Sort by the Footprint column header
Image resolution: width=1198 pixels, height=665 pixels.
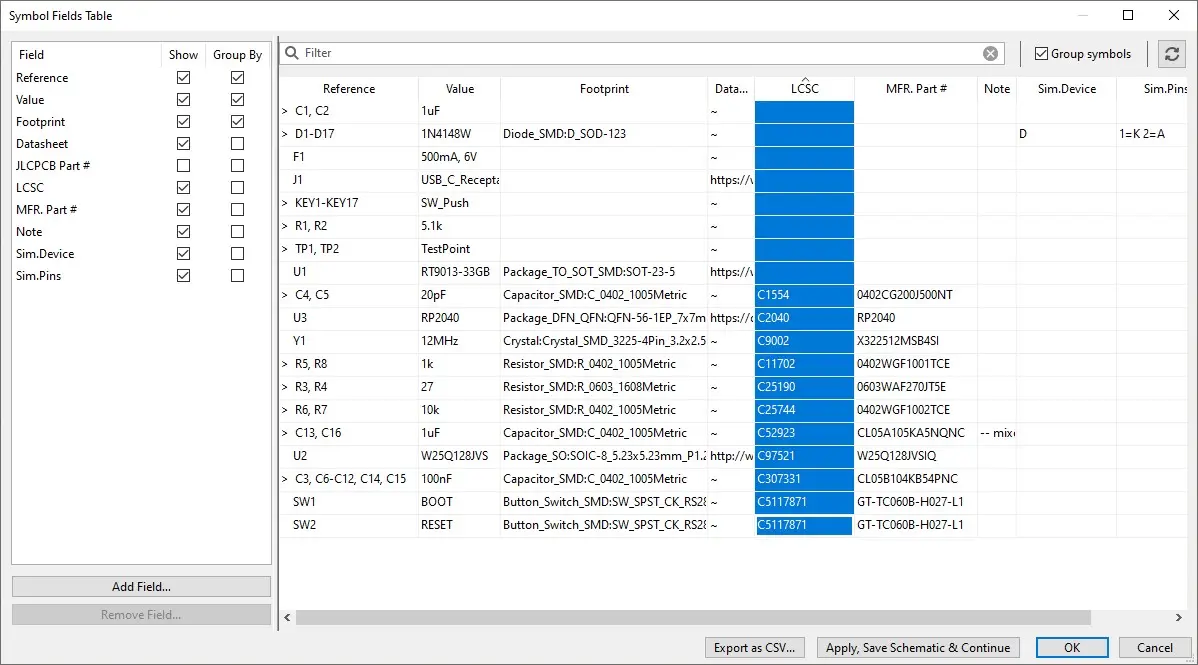pyautogui.click(x=604, y=89)
